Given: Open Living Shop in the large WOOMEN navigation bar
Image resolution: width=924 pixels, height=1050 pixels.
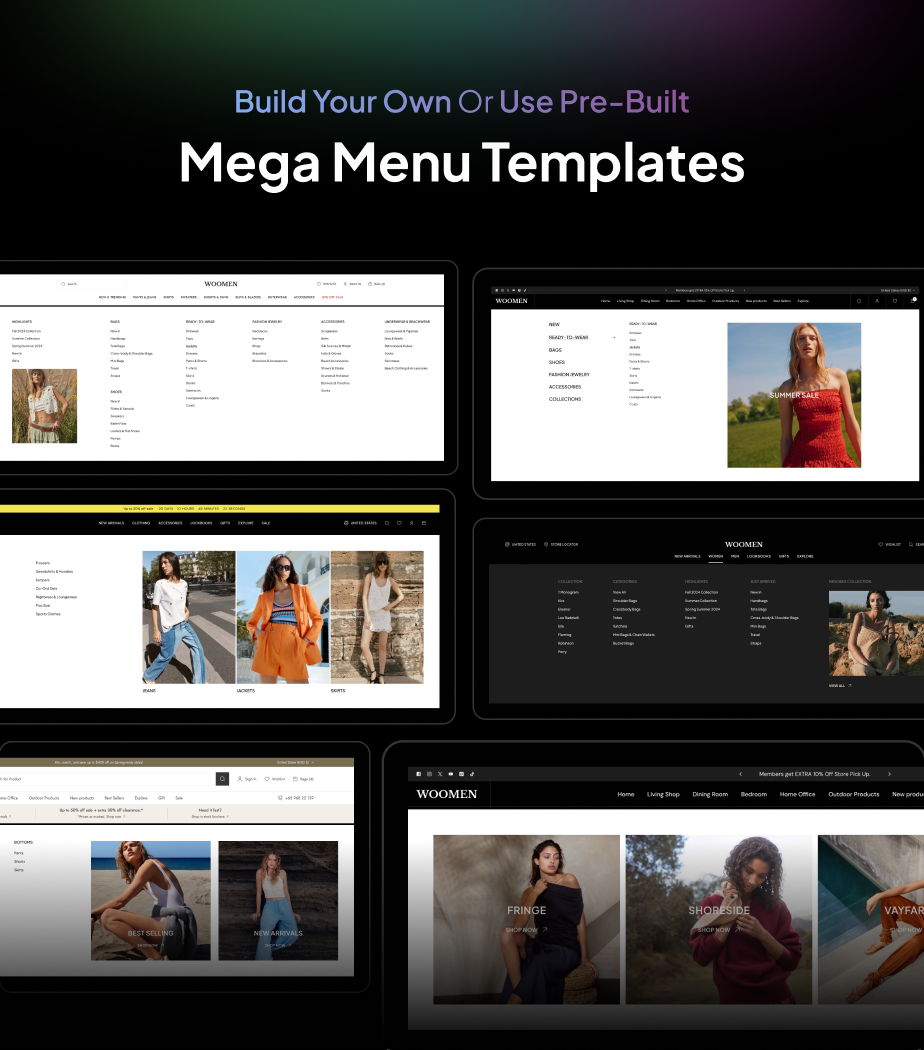Looking at the screenshot, I should pos(663,795).
